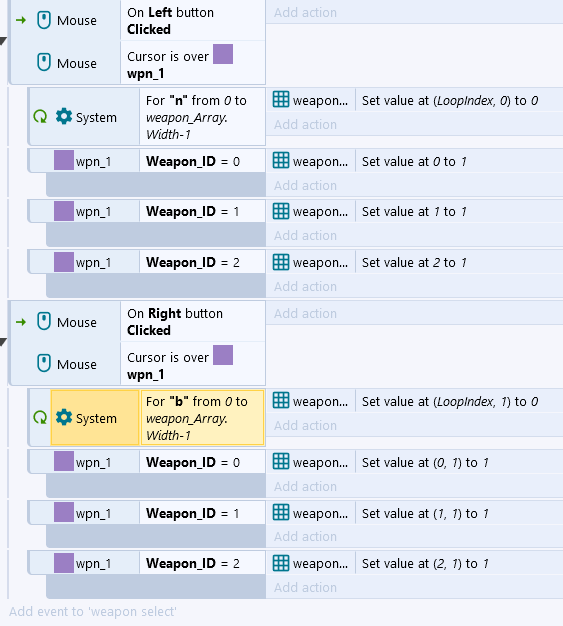Click the green loop arrow beside highlighted System loop
Viewport: 563px width, 626px height.
pos(40,418)
